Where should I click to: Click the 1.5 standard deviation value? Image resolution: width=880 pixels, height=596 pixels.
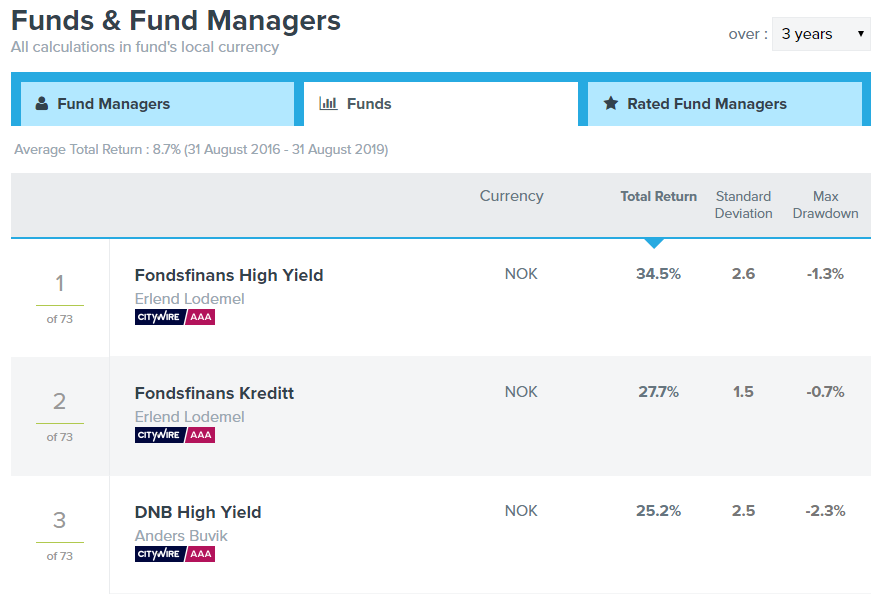[x=743, y=392]
